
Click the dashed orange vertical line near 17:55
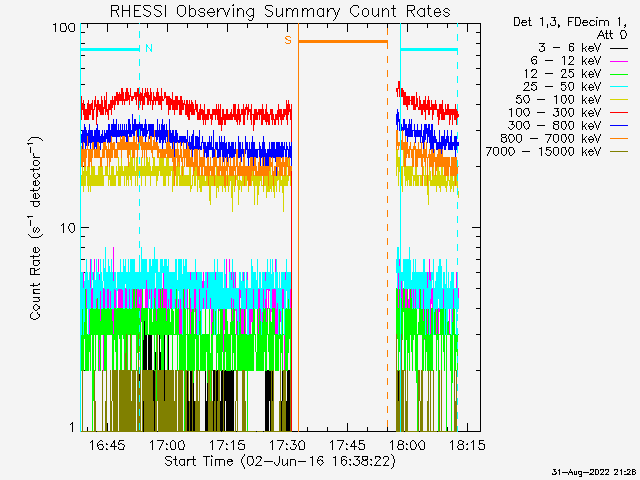tap(387, 227)
